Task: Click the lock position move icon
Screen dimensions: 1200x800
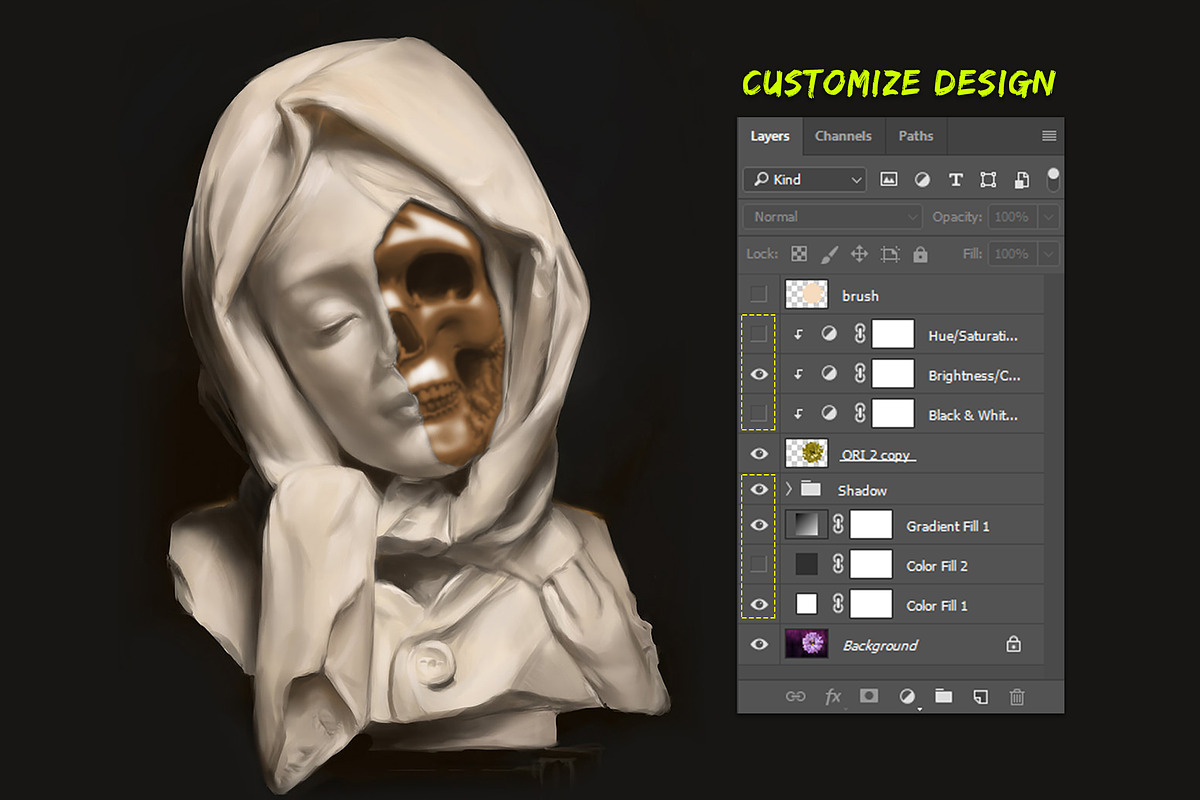Action: (859, 254)
